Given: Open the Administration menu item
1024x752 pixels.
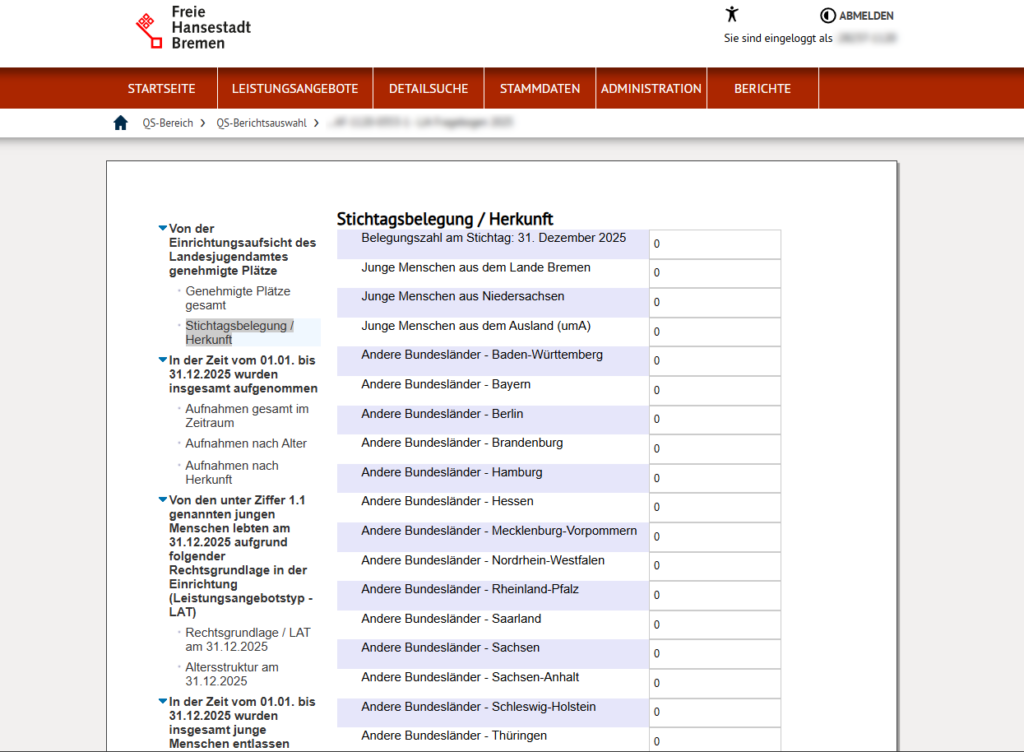Looking at the screenshot, I should point(651,89).
